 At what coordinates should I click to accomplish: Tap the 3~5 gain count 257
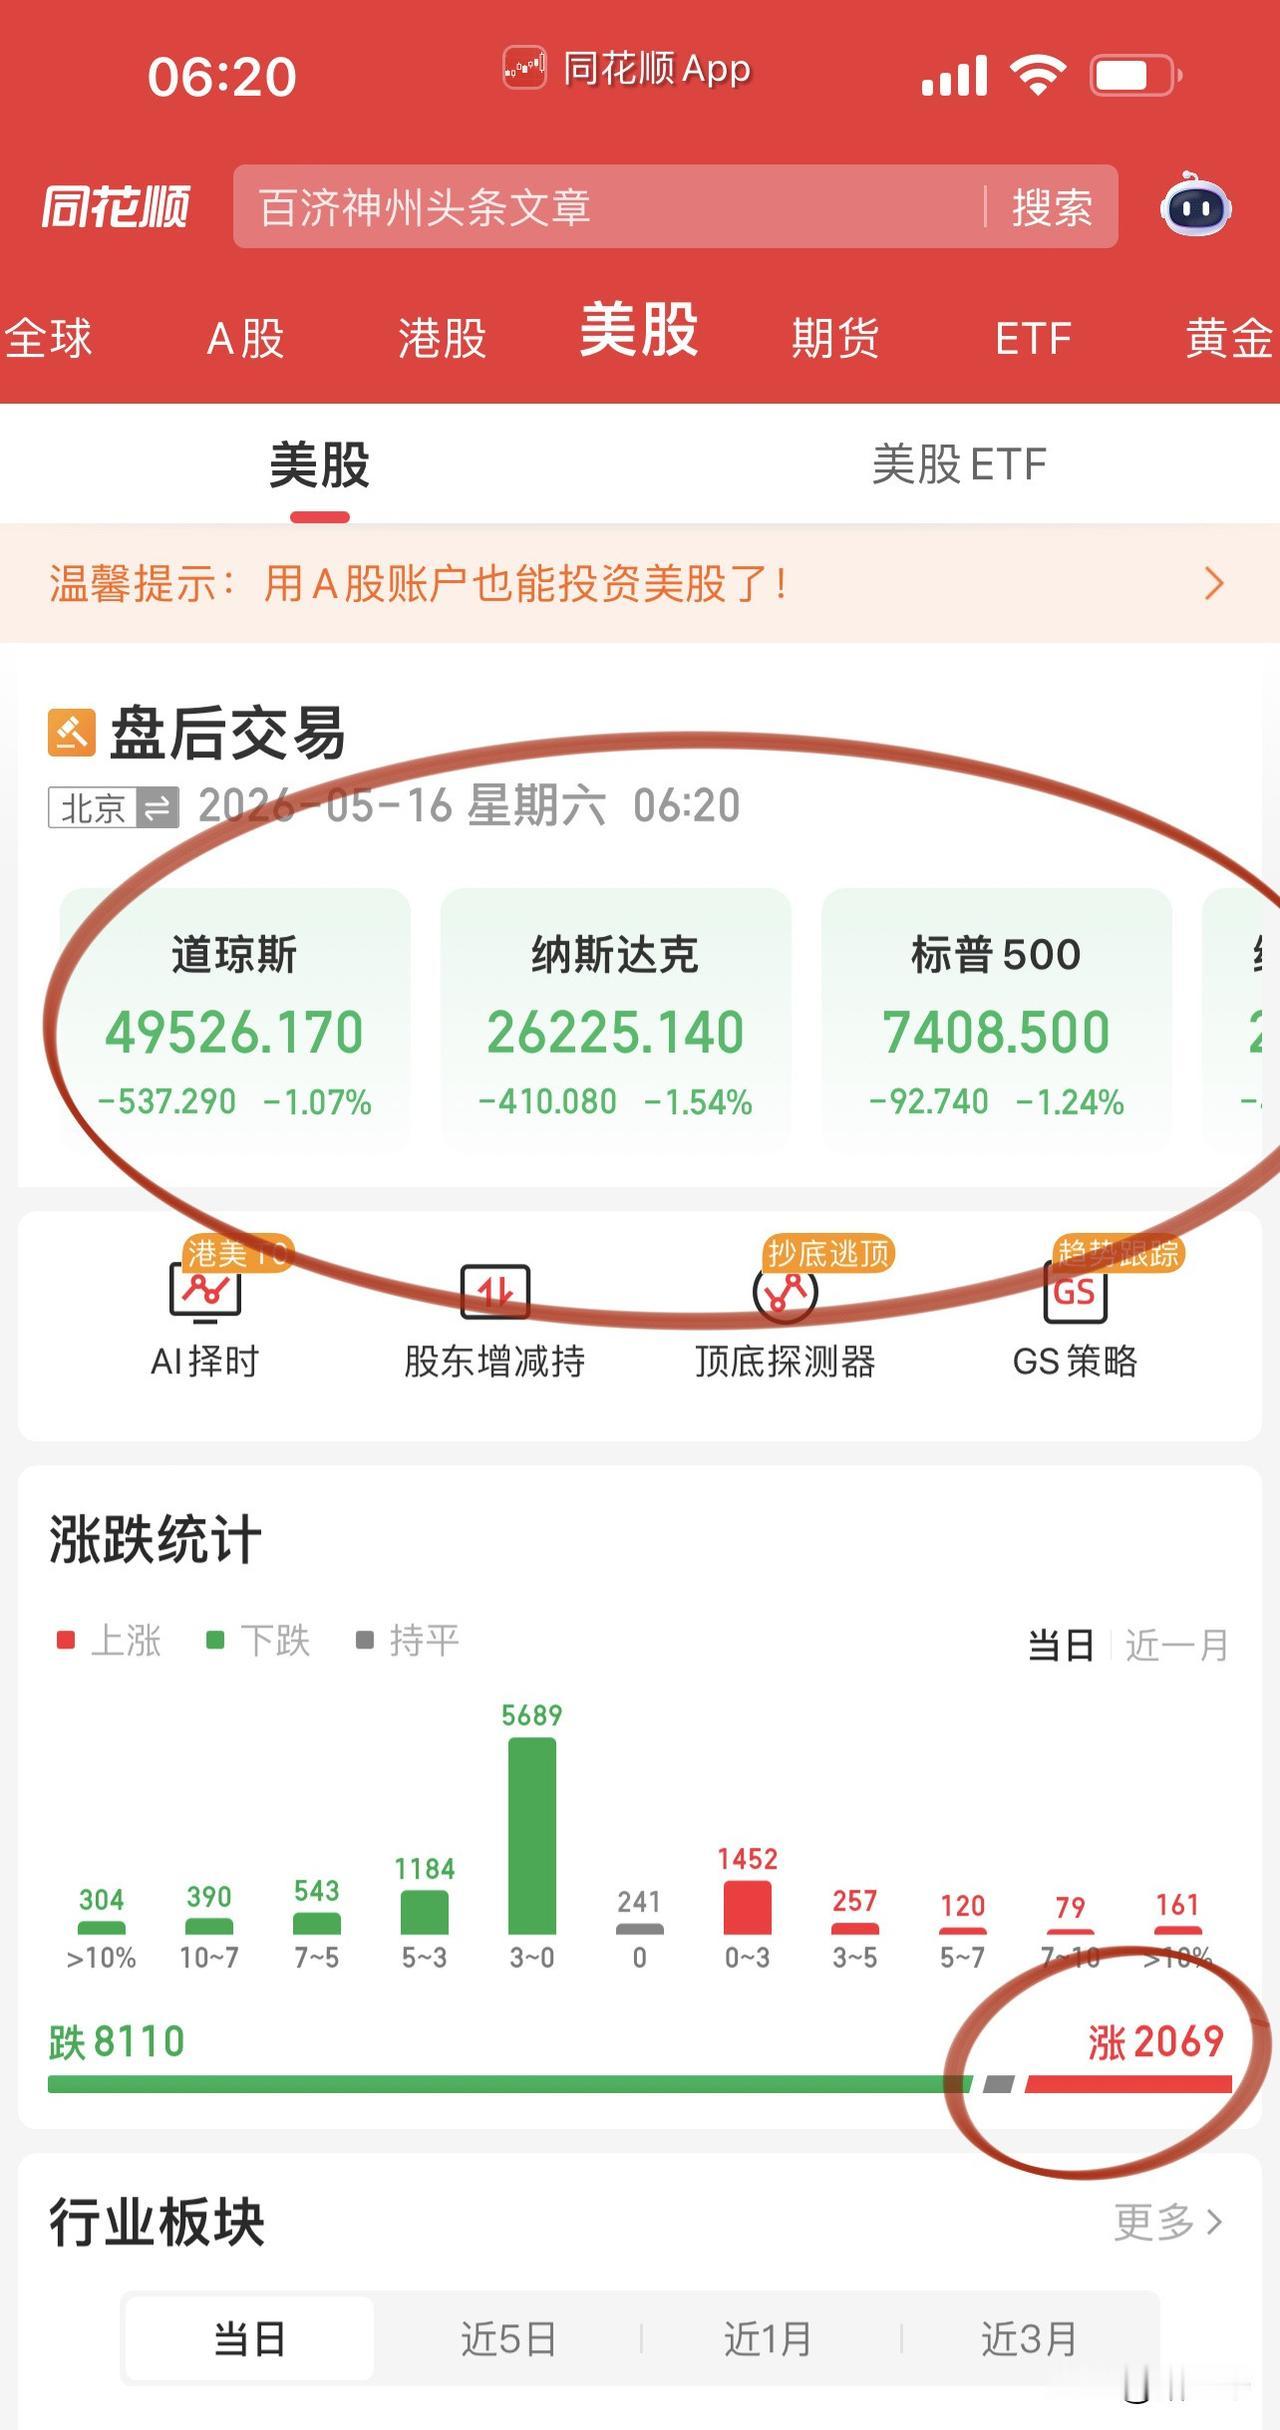click(x=855, y=1901)
